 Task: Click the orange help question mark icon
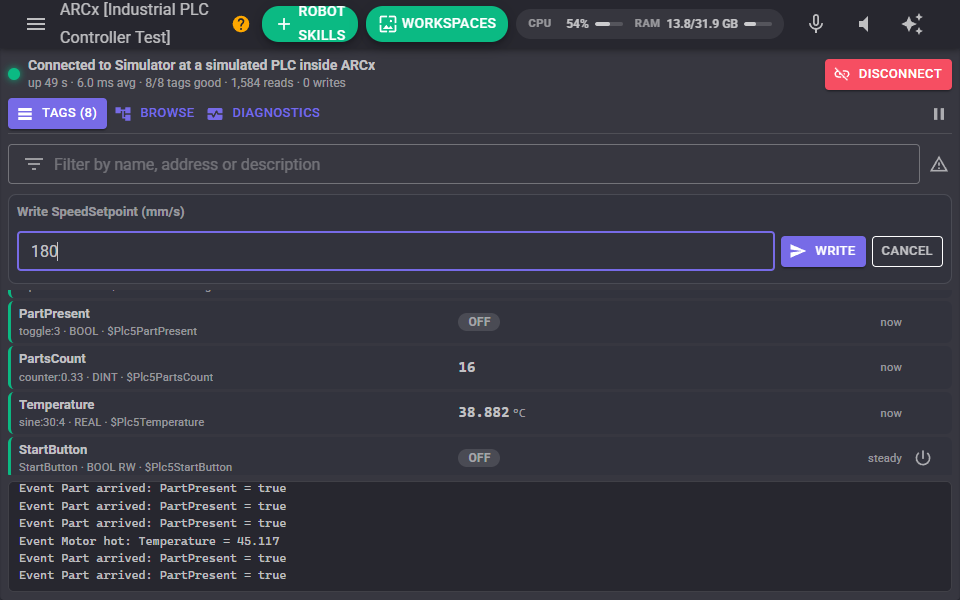(241, 24)
